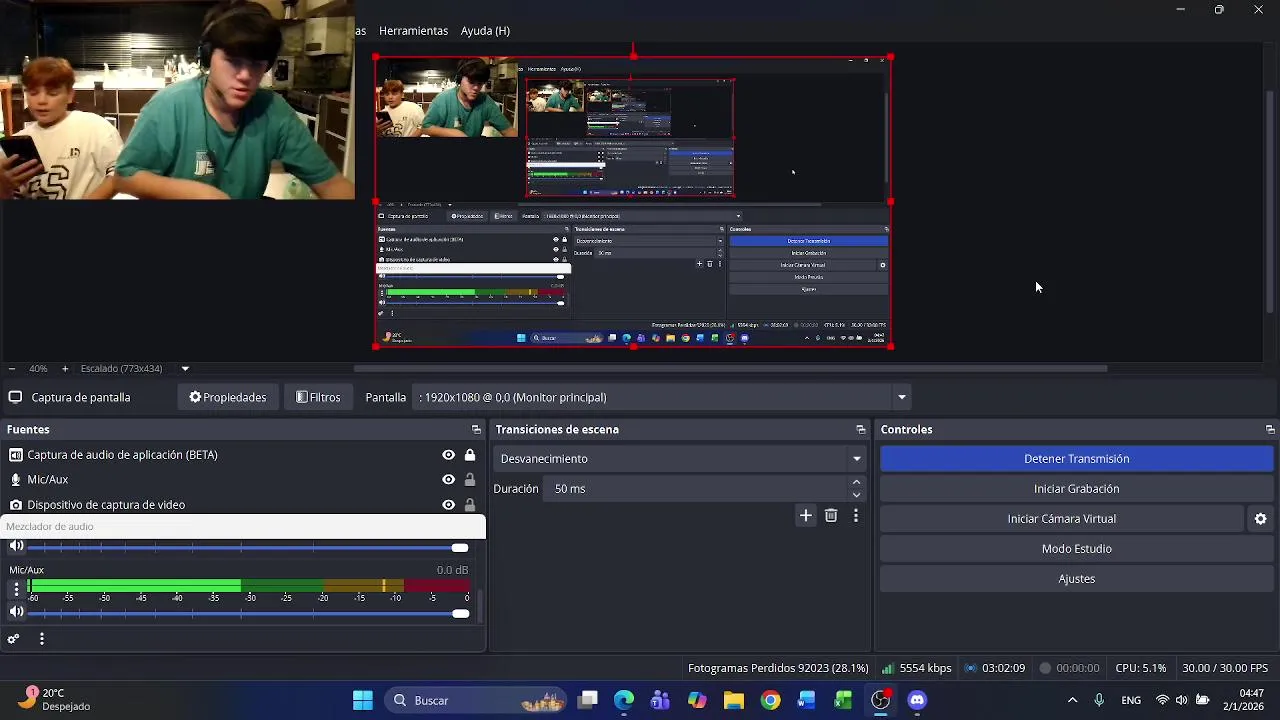Open advanced audio properties gears icon
Image resolution: width=1280 pixels, height=720 pixels.
click(x=14, y=639)
